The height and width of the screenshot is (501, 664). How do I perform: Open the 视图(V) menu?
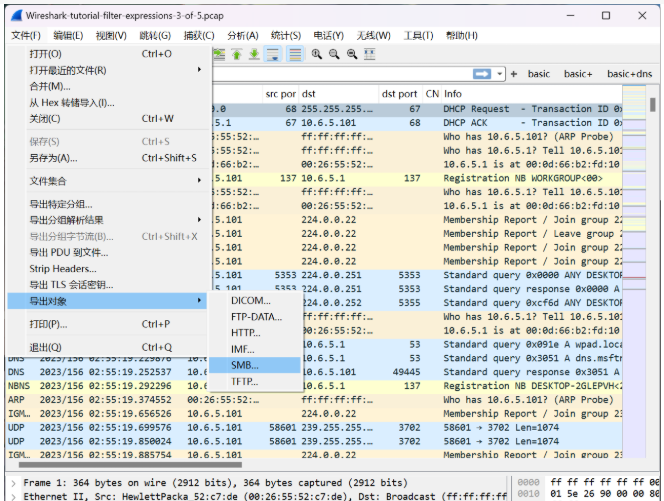point(111,36)
